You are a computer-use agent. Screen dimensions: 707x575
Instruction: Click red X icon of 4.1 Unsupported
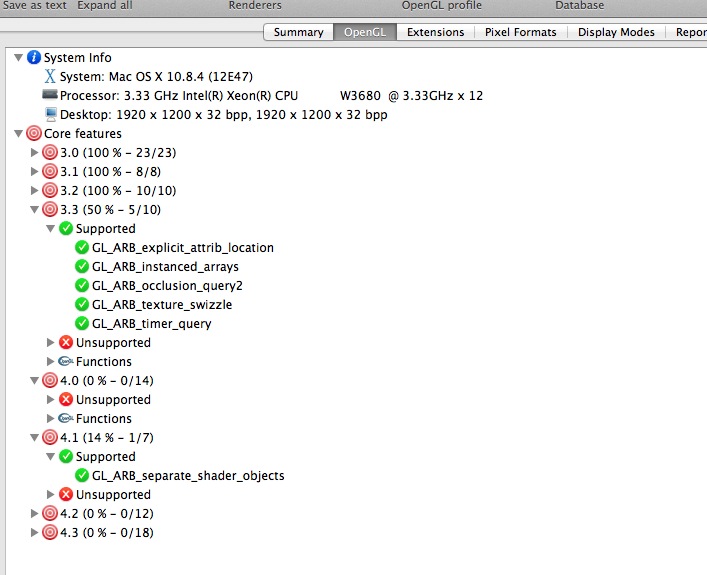click(66, 494)
